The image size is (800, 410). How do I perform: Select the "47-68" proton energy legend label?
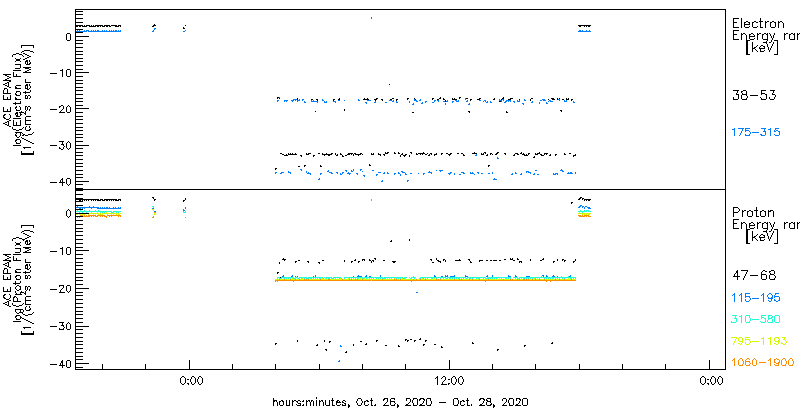(754, 276)
